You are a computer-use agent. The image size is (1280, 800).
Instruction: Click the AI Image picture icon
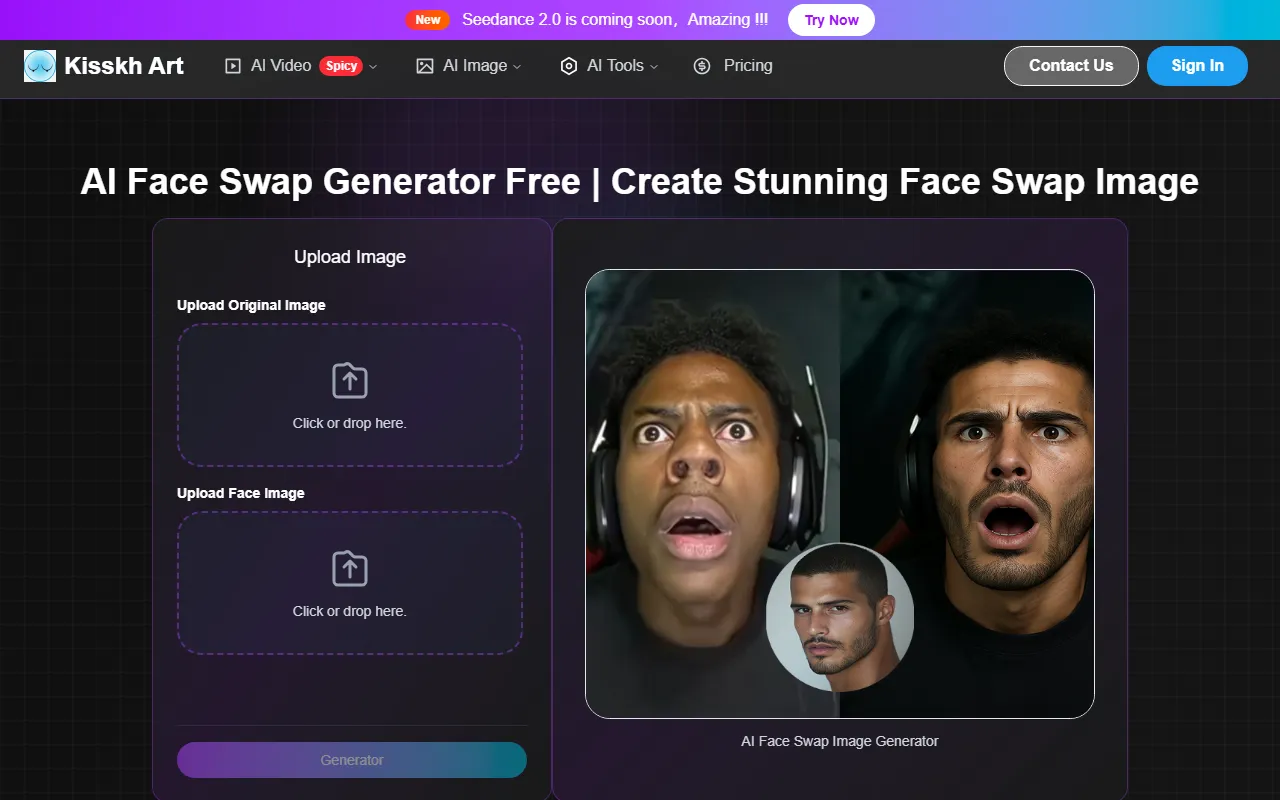coord(425,66)
